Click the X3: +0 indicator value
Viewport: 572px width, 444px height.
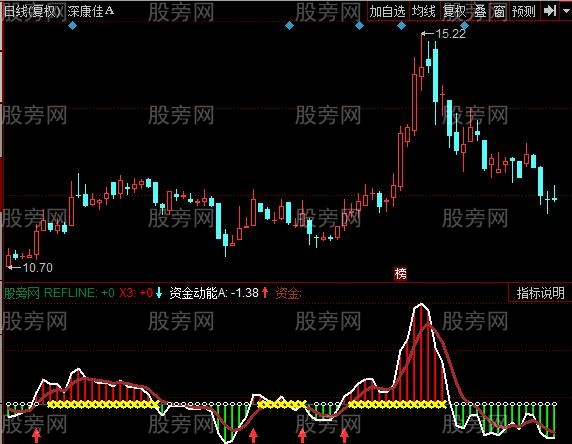point(136,293)
